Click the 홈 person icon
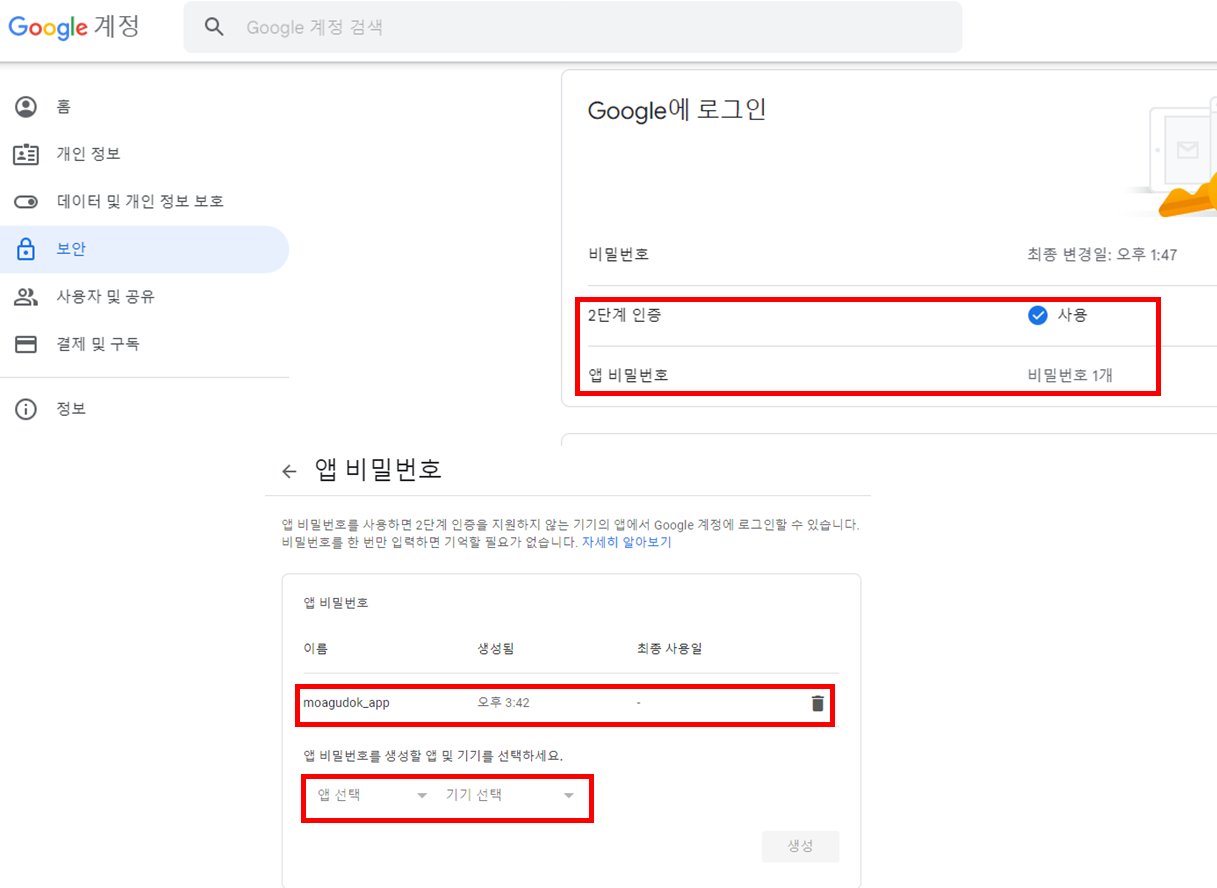Viewport: 1217px width, 888px height. 26,107
